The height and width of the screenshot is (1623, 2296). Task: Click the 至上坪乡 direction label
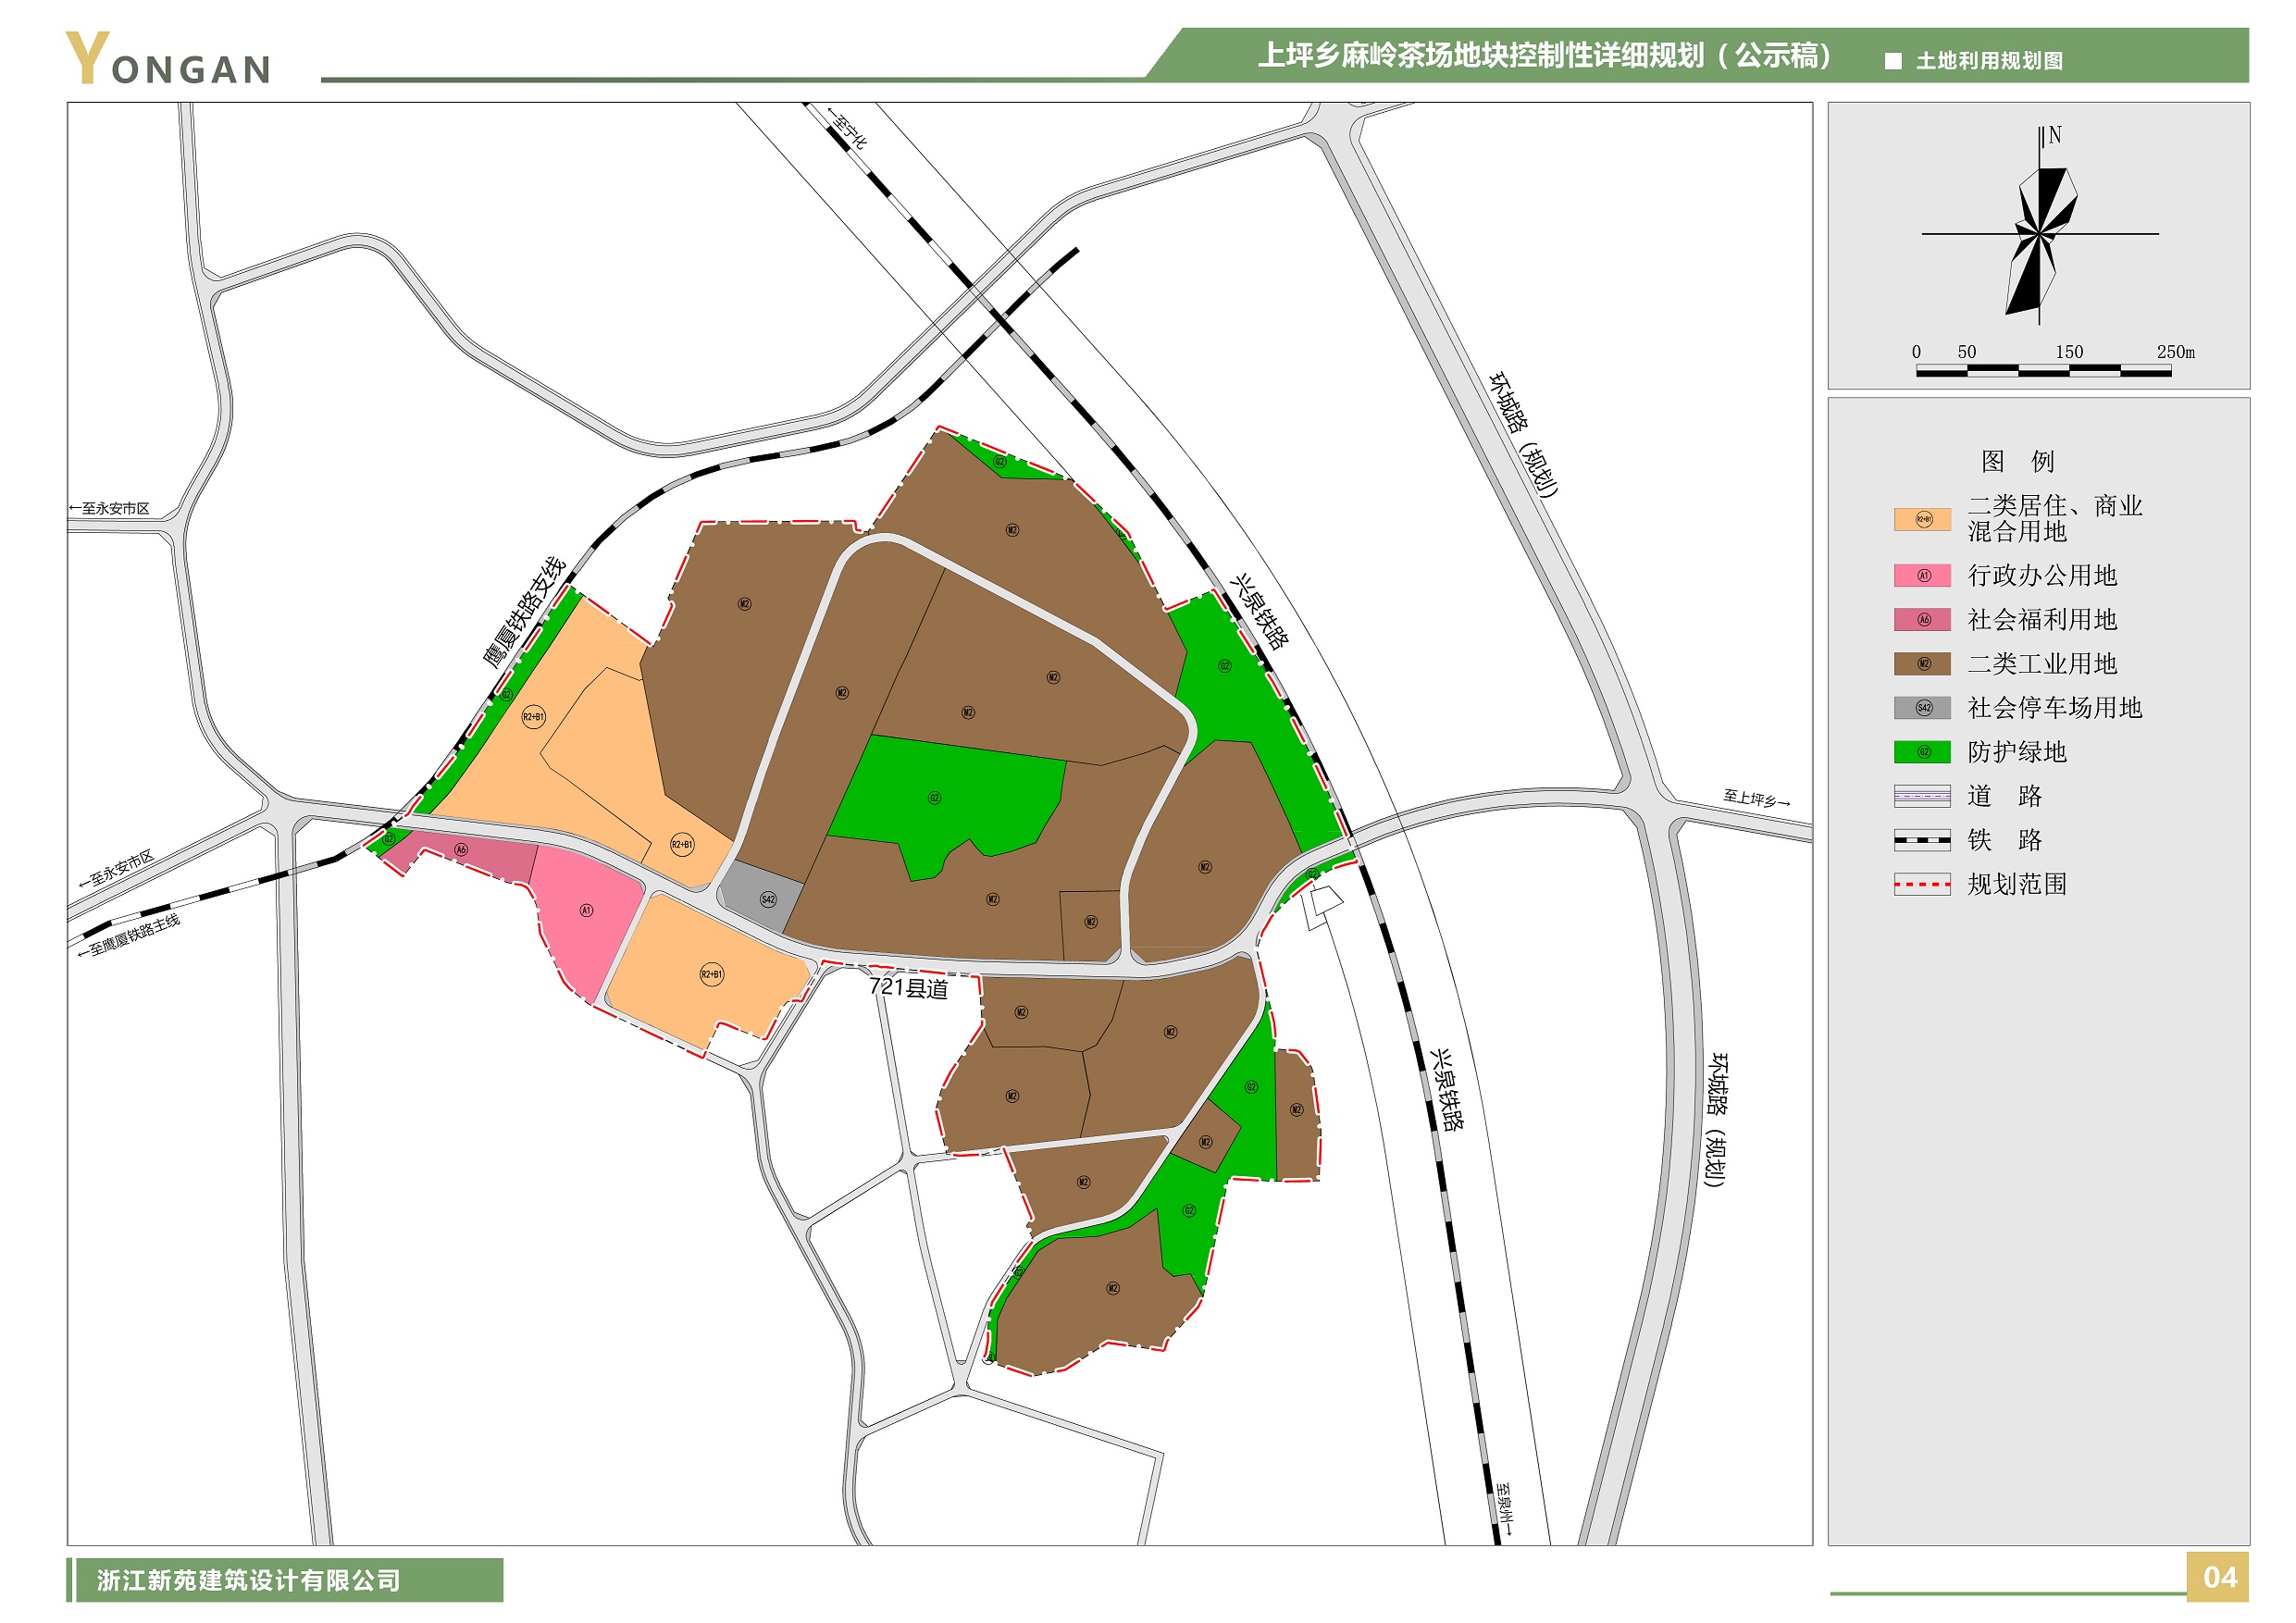tap(1755, 798)
